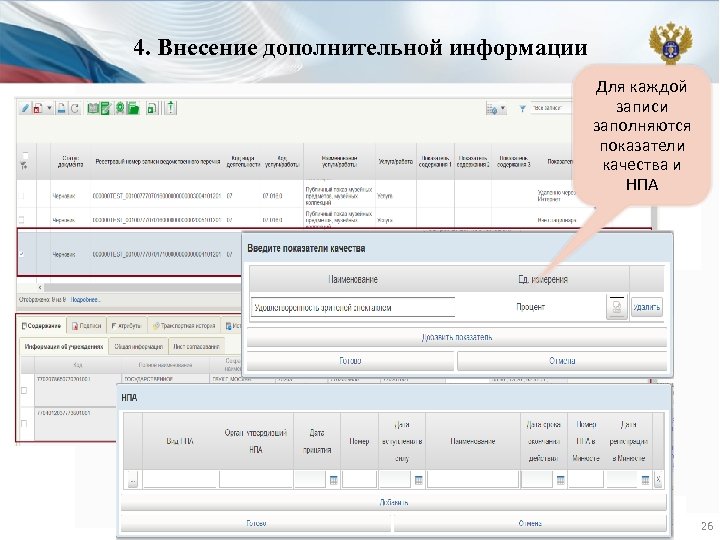
Task: Toggle the select-all checkbox in the table header
Action: pos(25,155)
